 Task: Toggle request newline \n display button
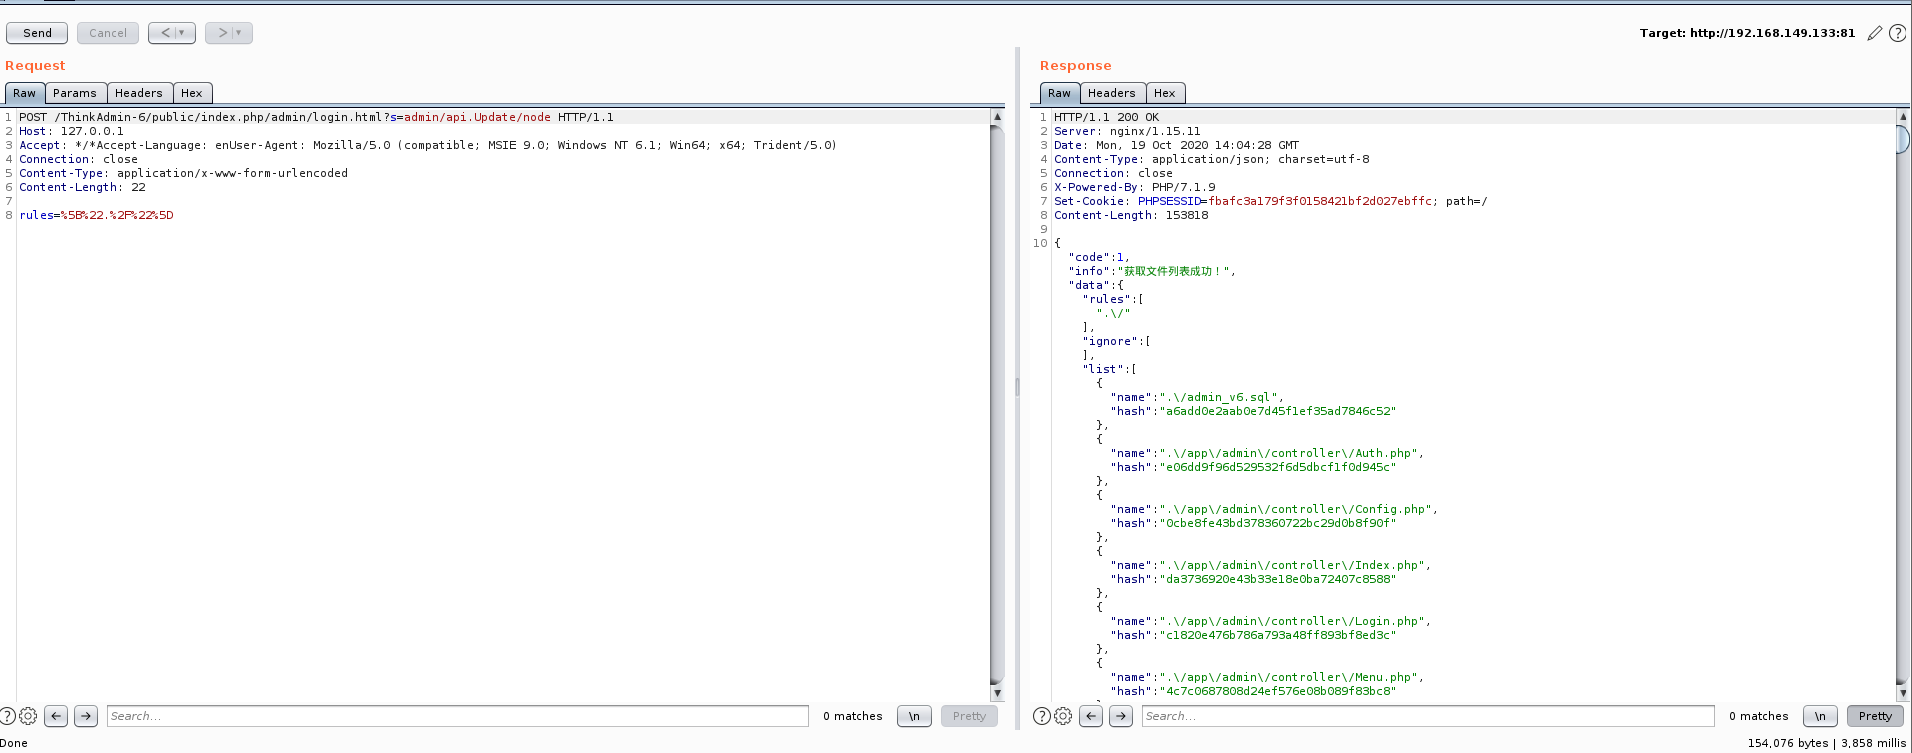point(915,716)
